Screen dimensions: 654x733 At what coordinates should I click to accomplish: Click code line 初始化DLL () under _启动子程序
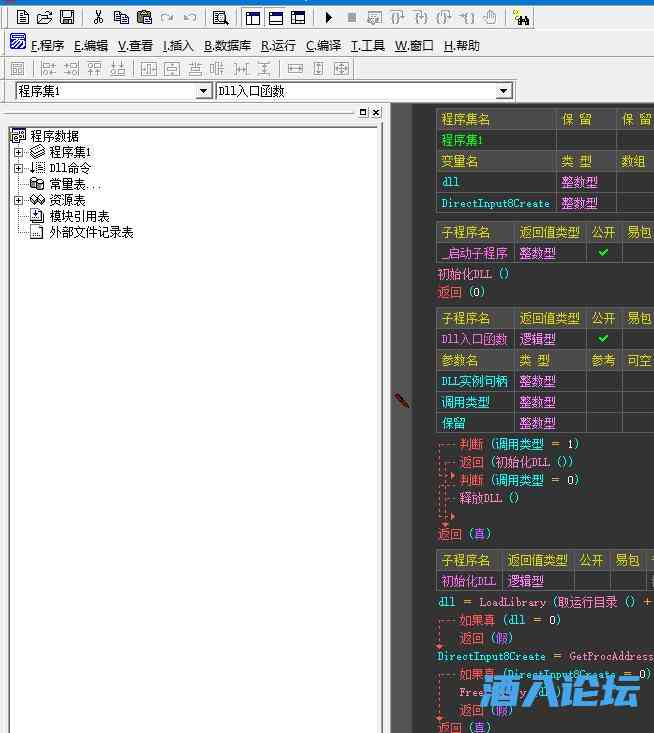coord(473,274)
